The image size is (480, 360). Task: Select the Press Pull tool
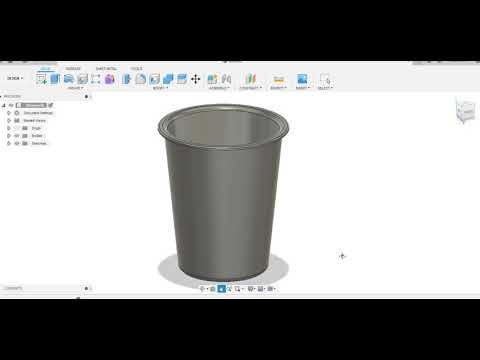tap(127, 79)
